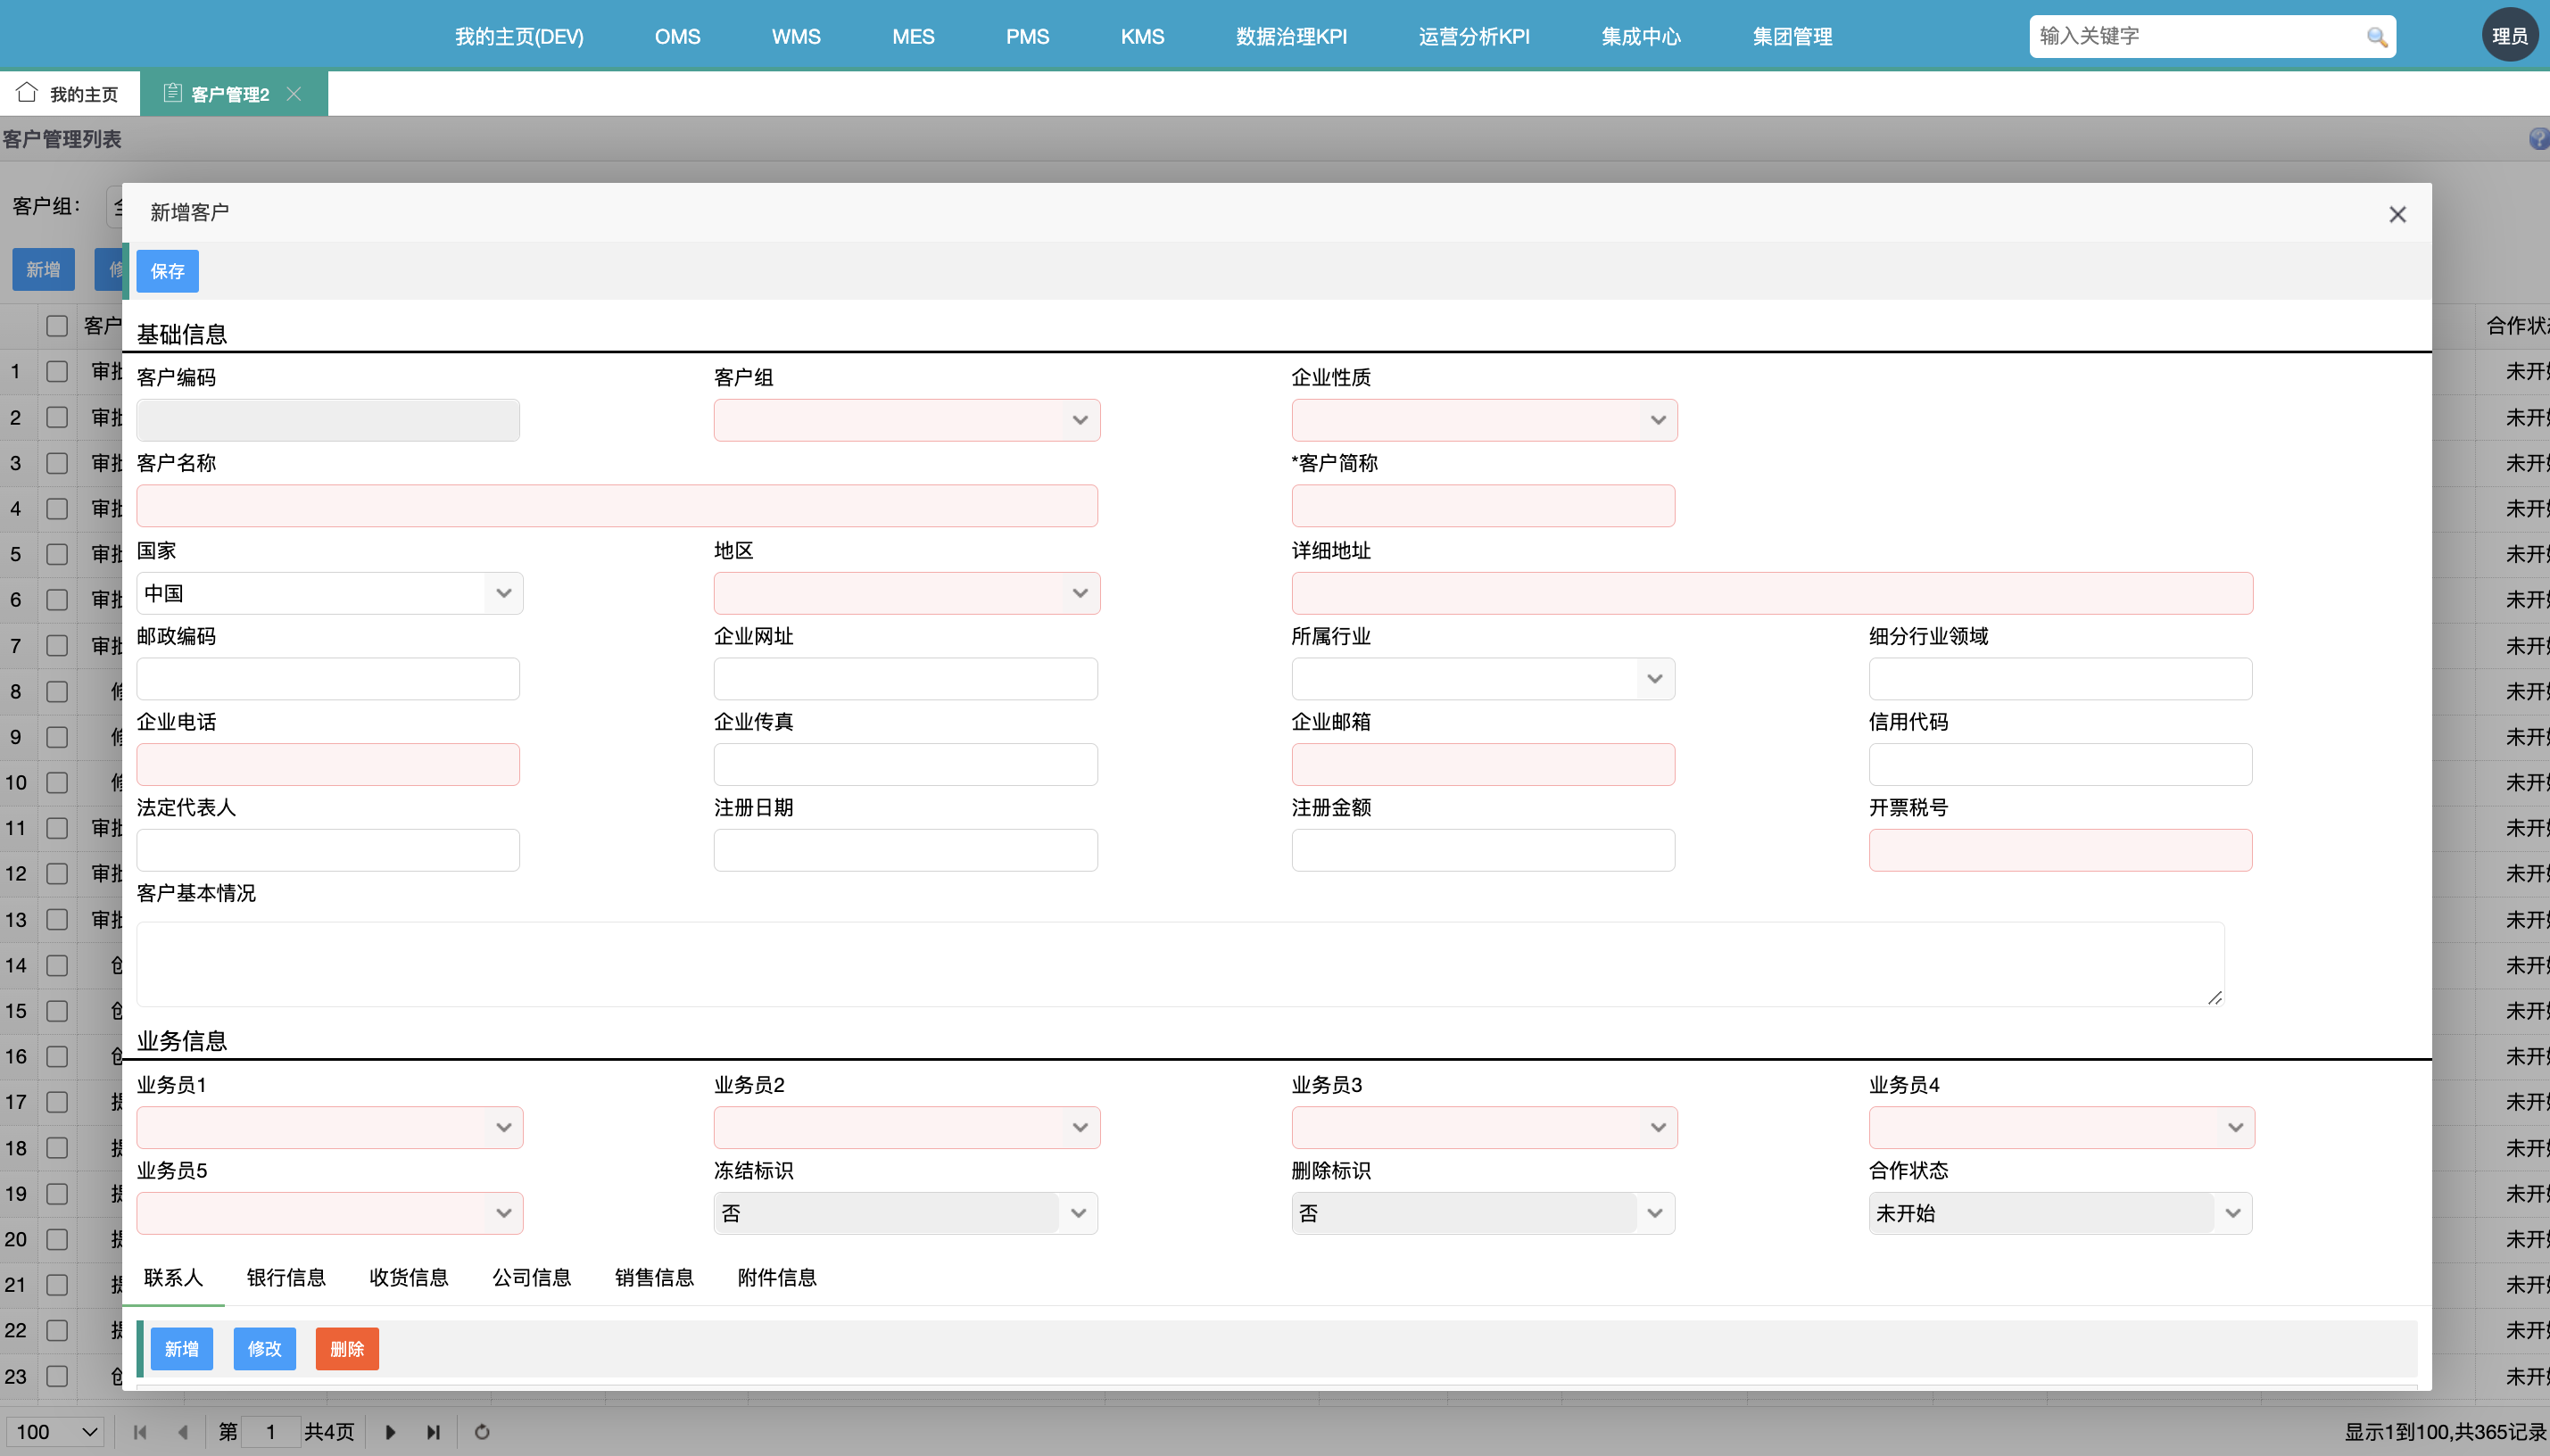The image size is (2550, 1456).
Task: Open the 国家 dropdown showing 中国
Action: (x=503, y=593)
